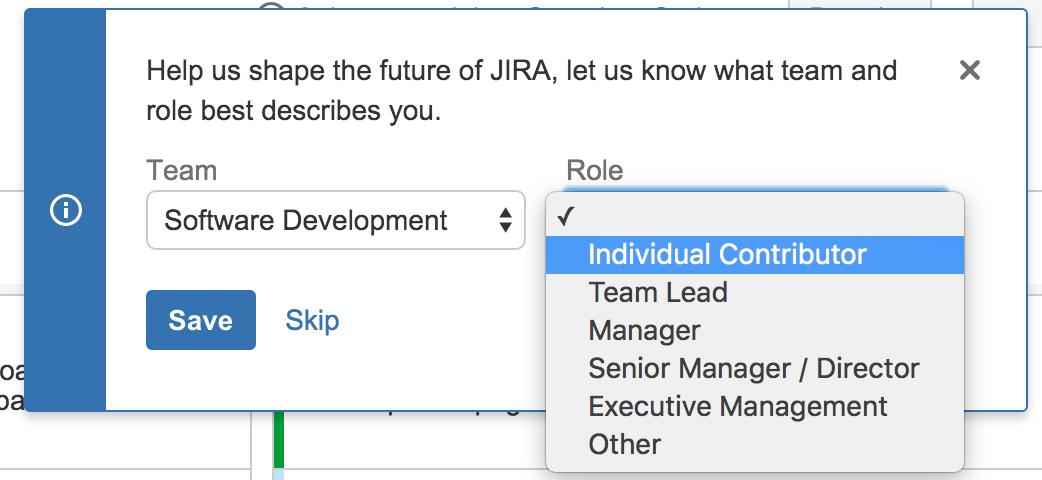Click the Team field label
The height and width of the screenshot is (480, 1042).
pos(181,170)
